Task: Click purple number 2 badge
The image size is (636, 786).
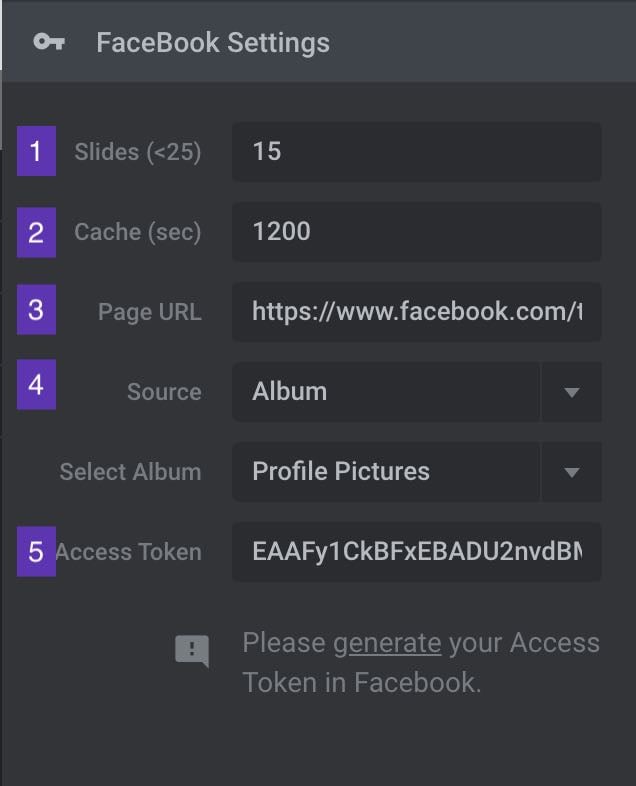Action: [x=37, y=232]
